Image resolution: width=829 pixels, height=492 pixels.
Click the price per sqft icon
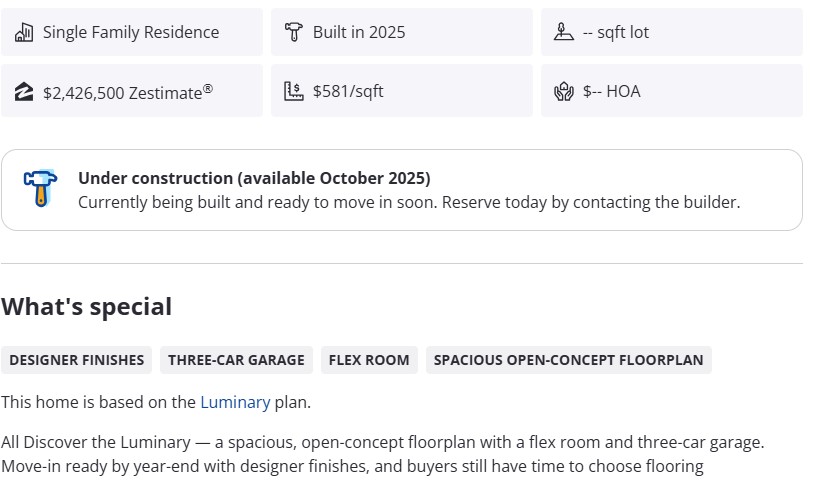[293, 91]
